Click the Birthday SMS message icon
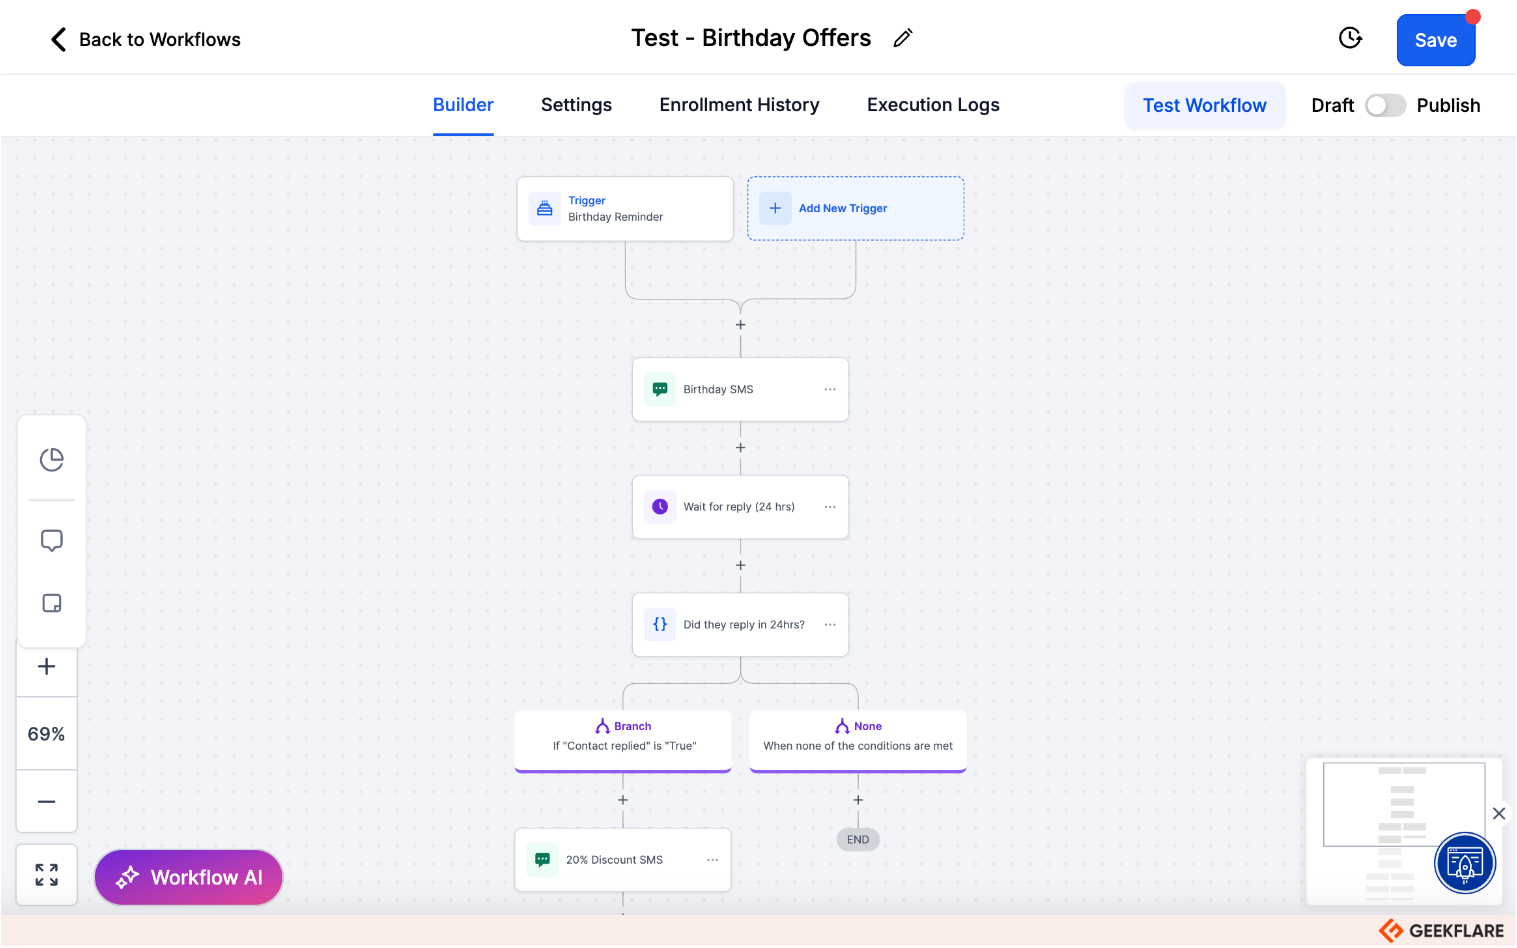 660,389
